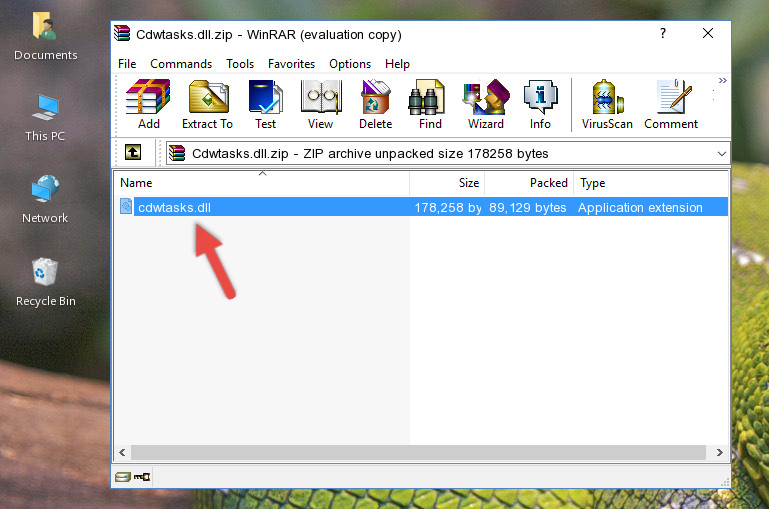769x509 pixels.
Task: Show archive Info
Action: (540, 104)
